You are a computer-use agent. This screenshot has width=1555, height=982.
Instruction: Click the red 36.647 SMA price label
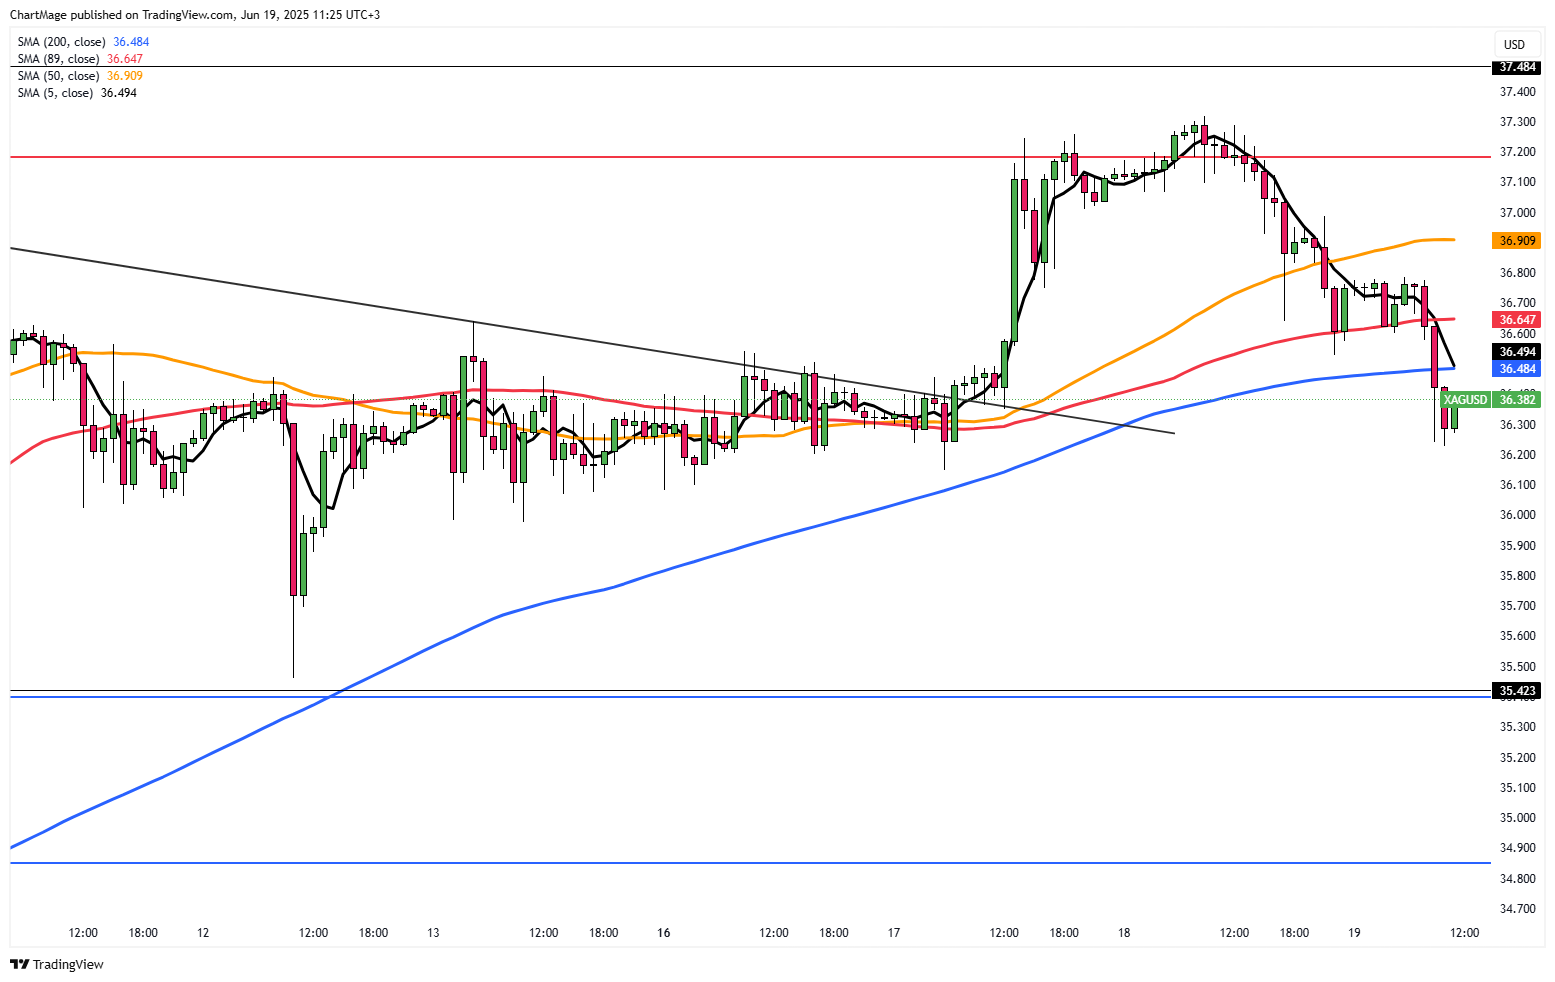(1516, 320)
